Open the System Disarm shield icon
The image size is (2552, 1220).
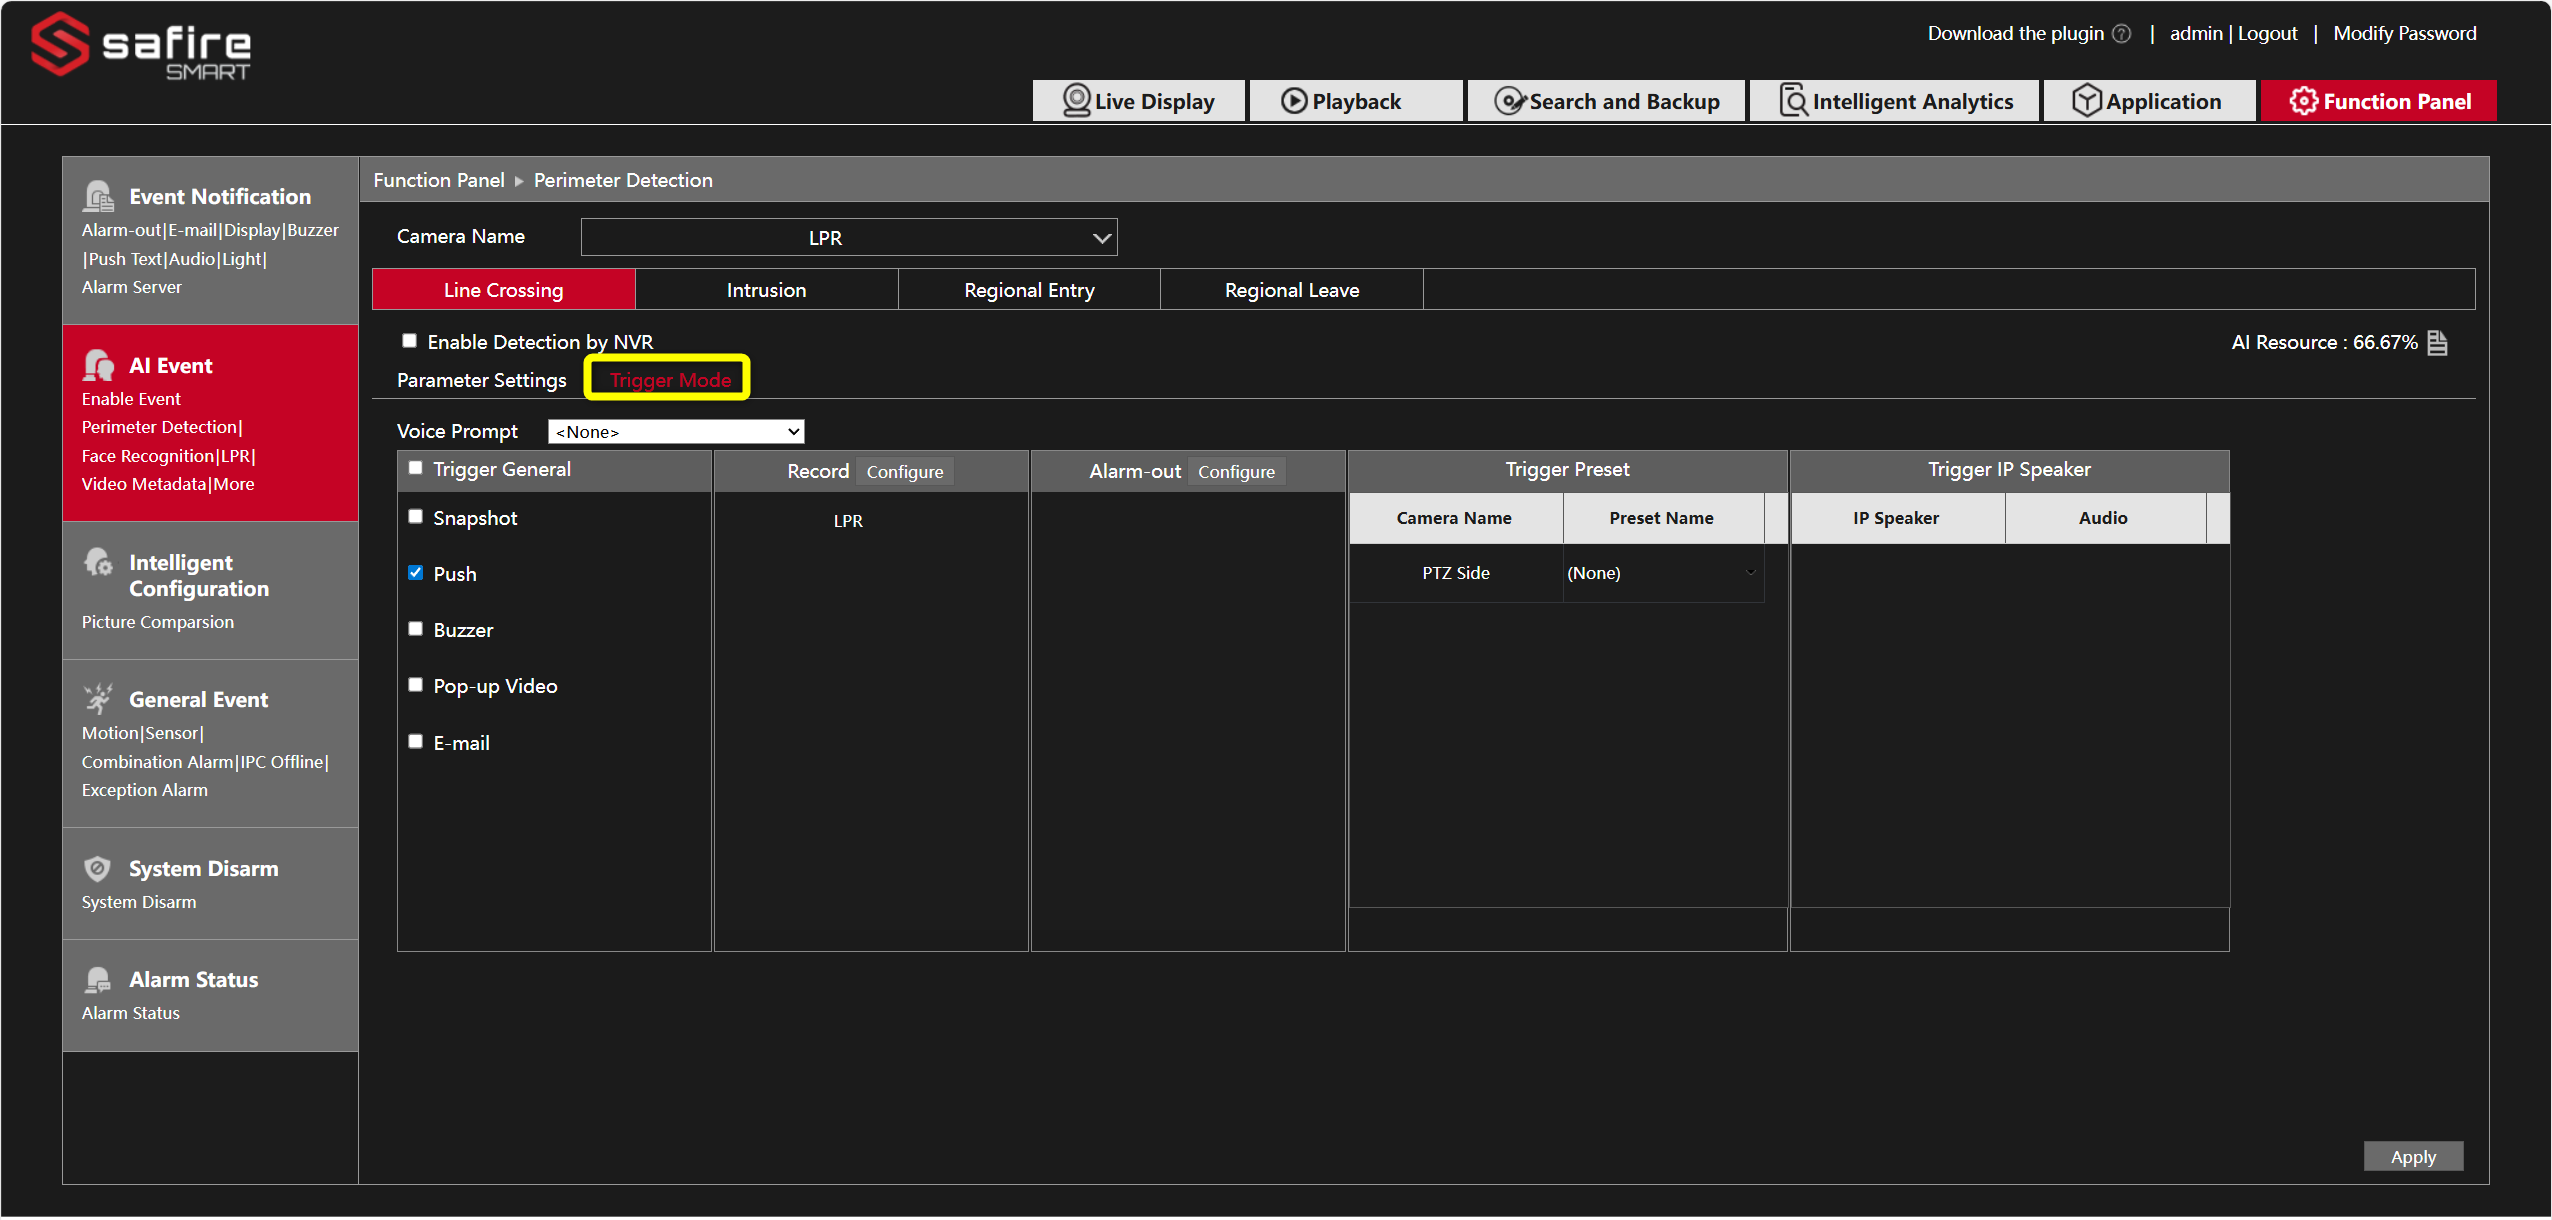[x=97, y=868]
